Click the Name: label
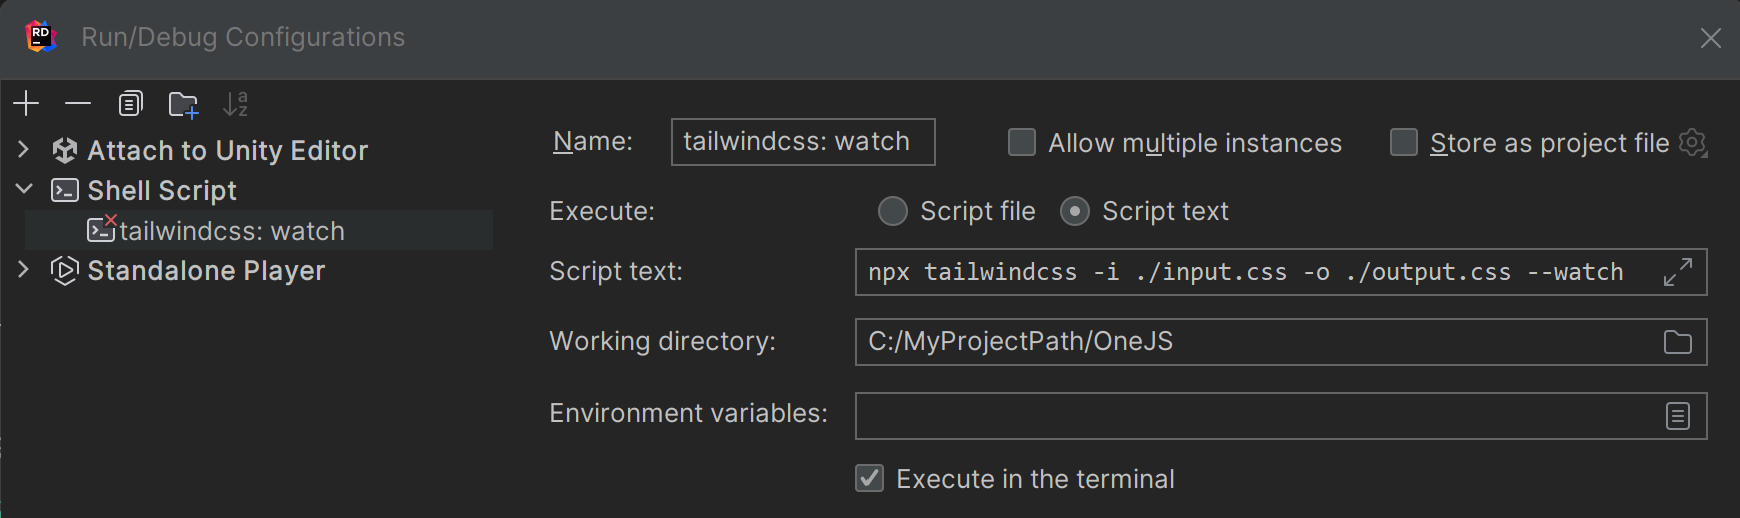The image size is (1740, 518). coord(593,142)
